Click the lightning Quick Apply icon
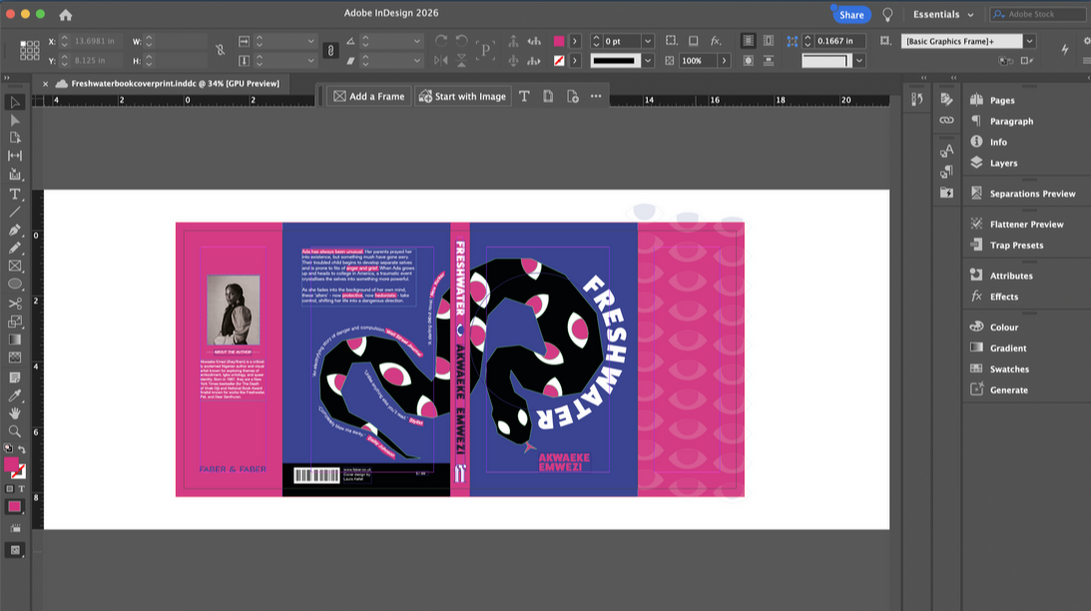The height and width of the screenshot is (611, 1091). point(1065,49)
